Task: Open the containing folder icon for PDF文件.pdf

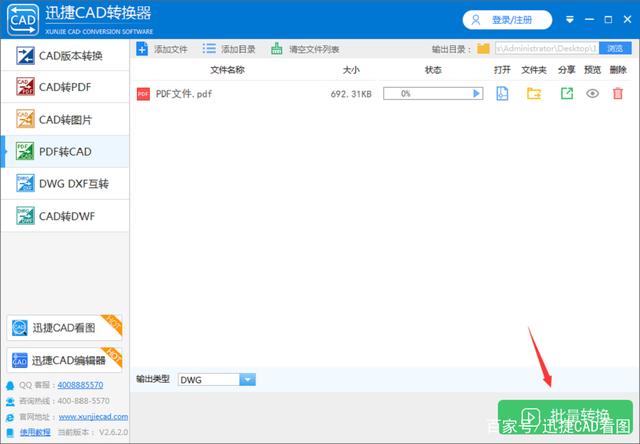Action: [534, 93]
